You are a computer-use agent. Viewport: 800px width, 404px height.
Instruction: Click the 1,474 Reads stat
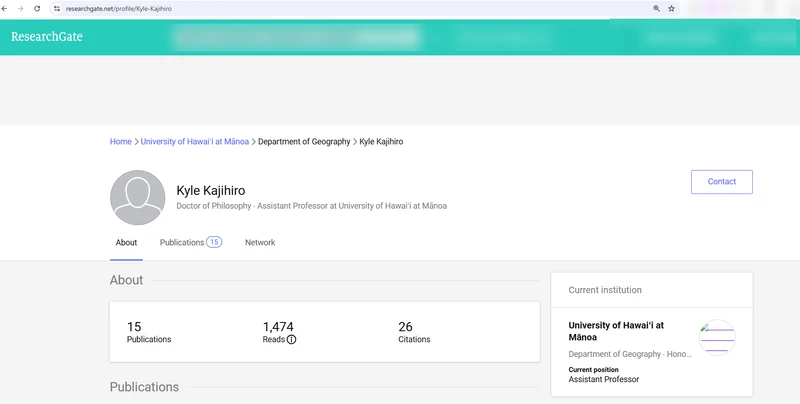coord(279,332)
